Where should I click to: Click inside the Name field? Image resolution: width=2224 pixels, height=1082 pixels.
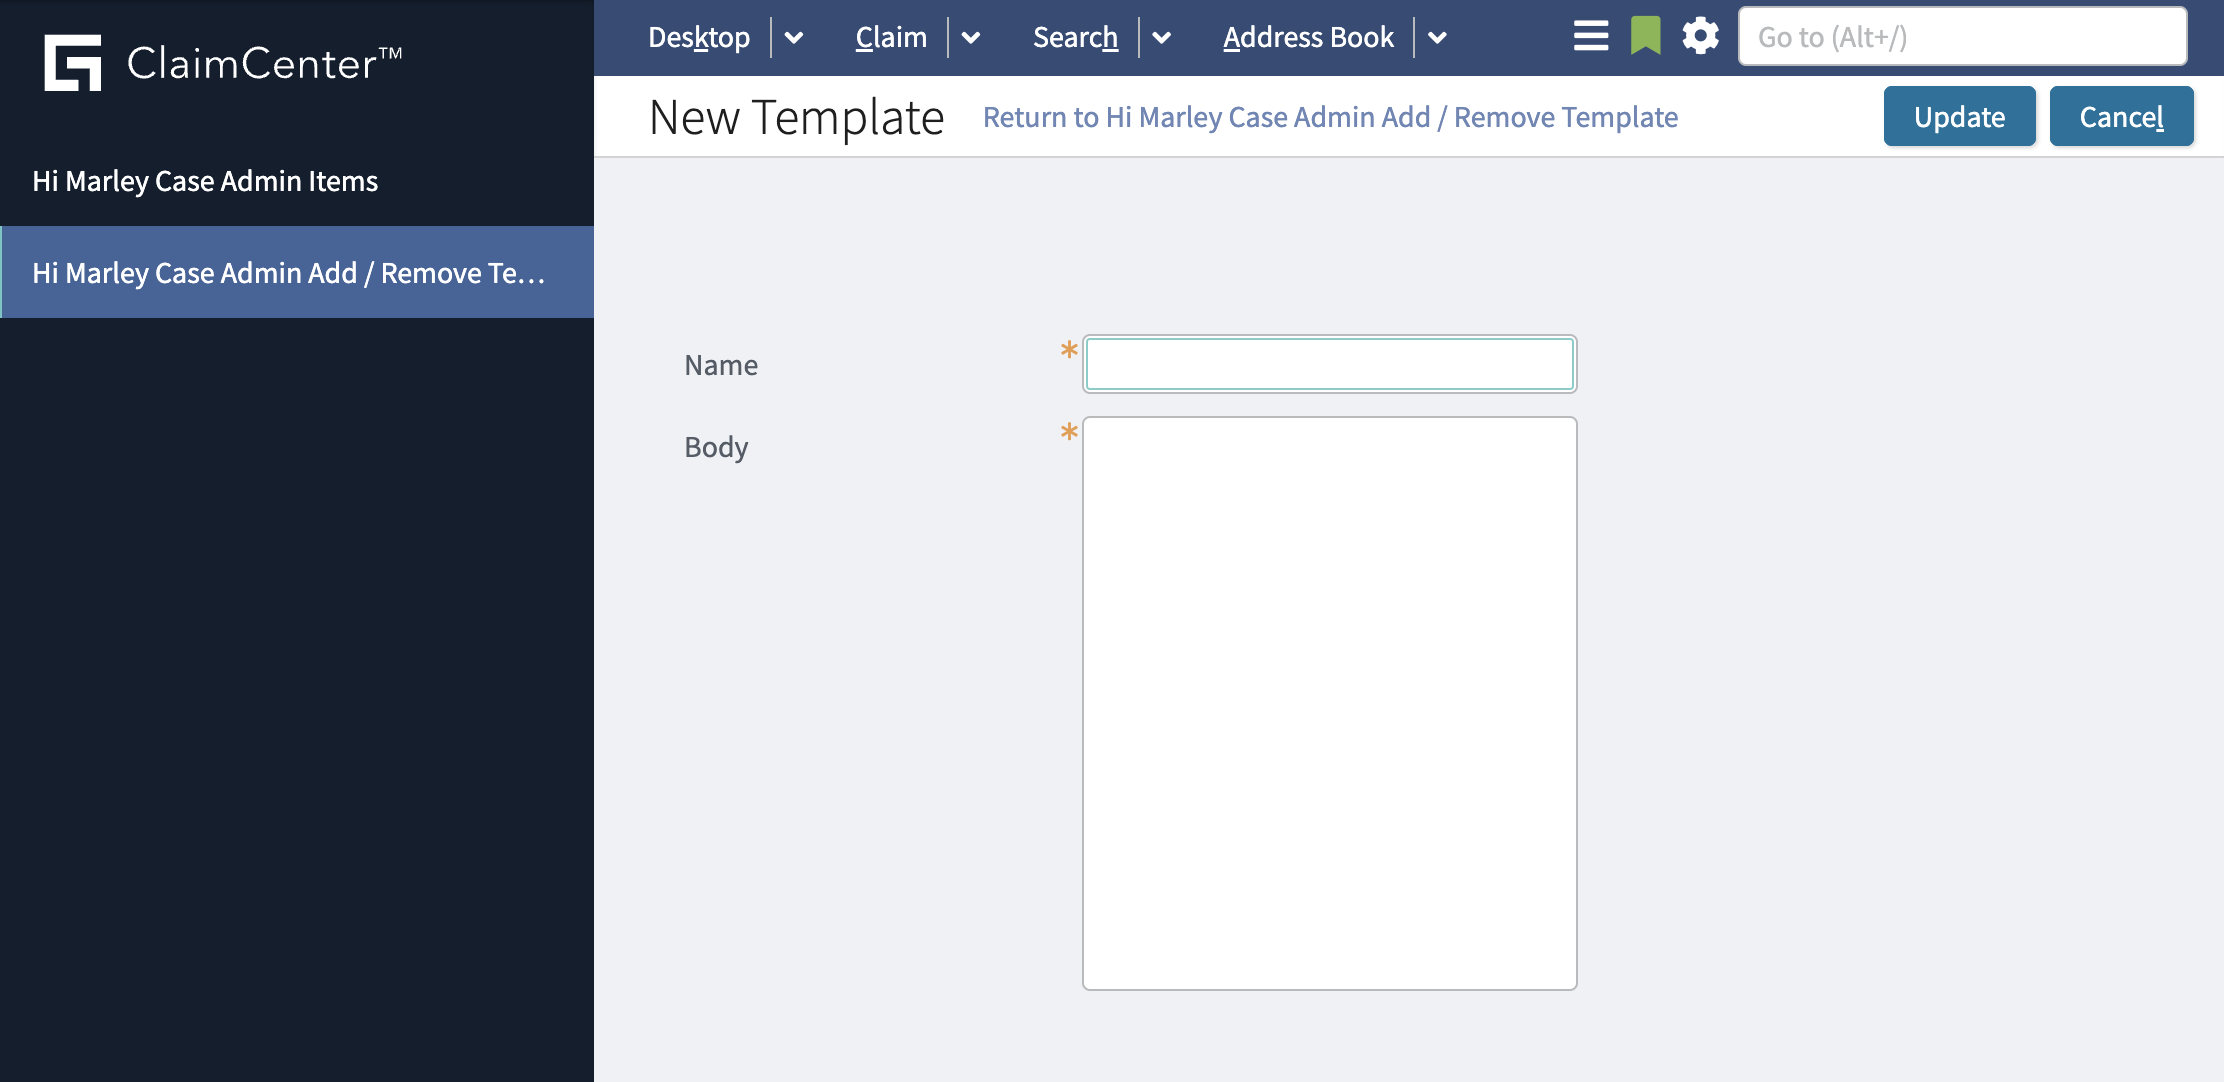pos(1328,364)
